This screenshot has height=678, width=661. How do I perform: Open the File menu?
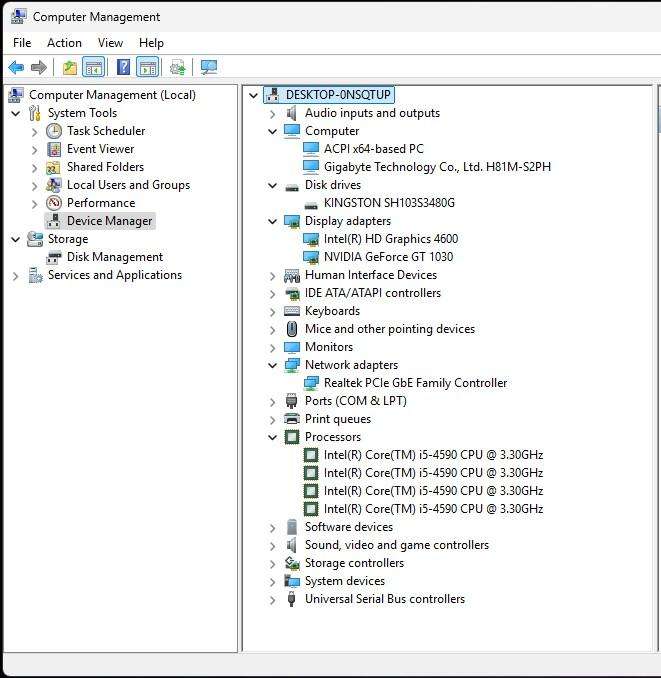point(22,43)
